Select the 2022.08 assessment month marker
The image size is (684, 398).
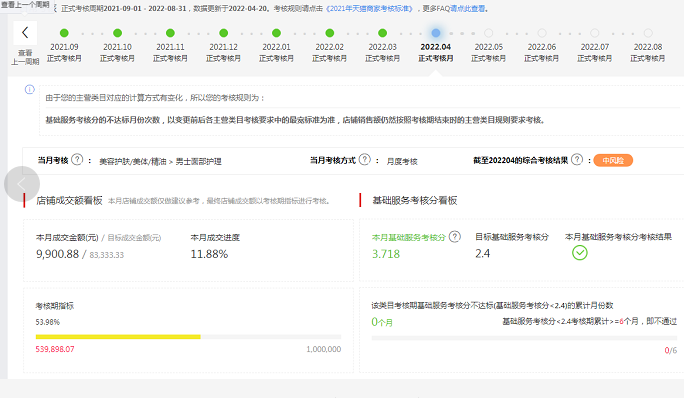pos(648,33)
